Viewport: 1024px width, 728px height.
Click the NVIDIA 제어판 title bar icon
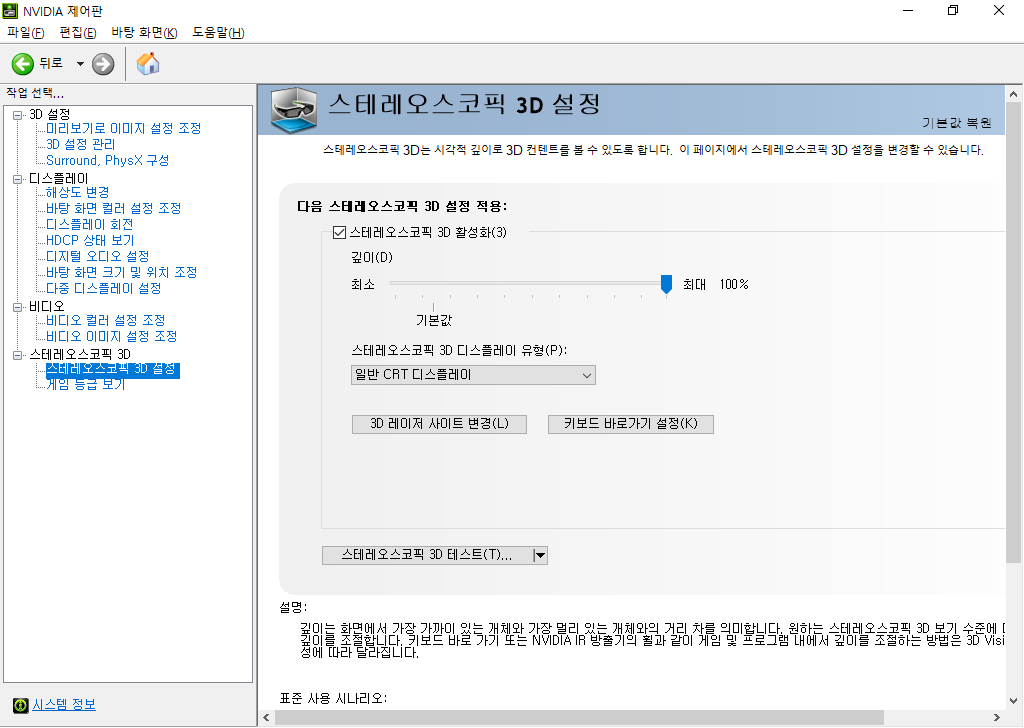10,11
